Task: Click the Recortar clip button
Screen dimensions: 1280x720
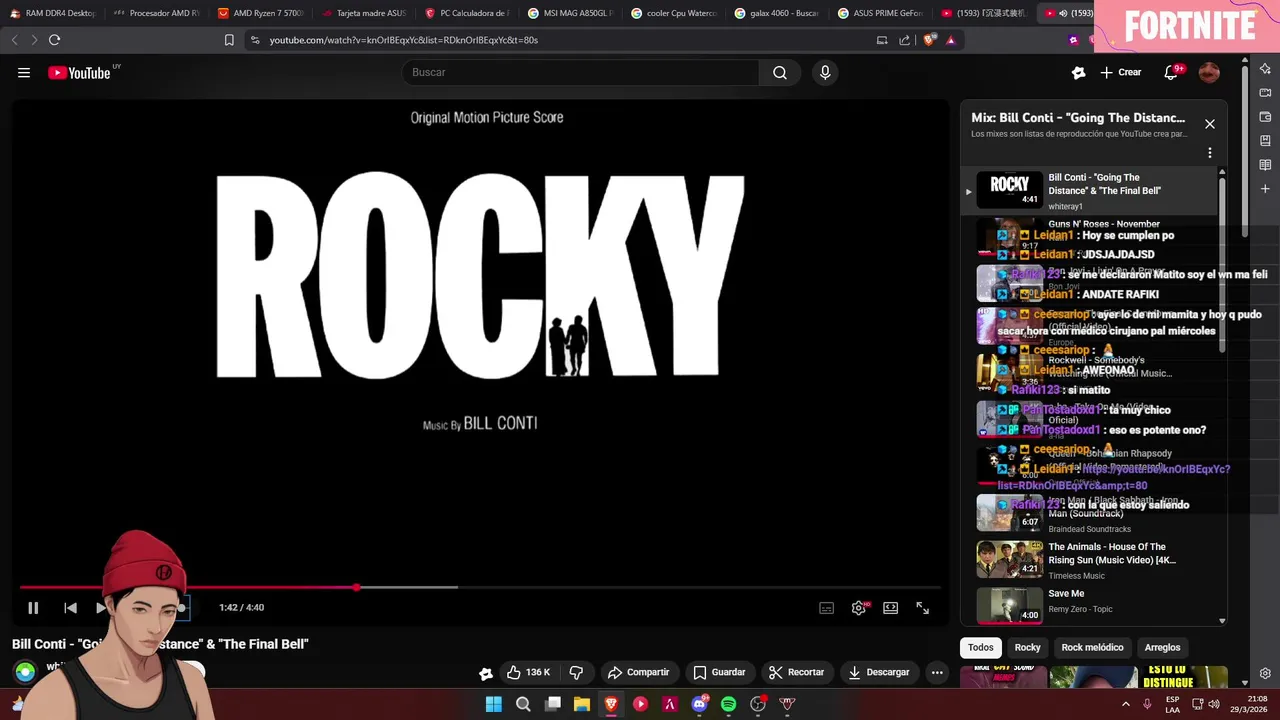Action: click(796, 672)
